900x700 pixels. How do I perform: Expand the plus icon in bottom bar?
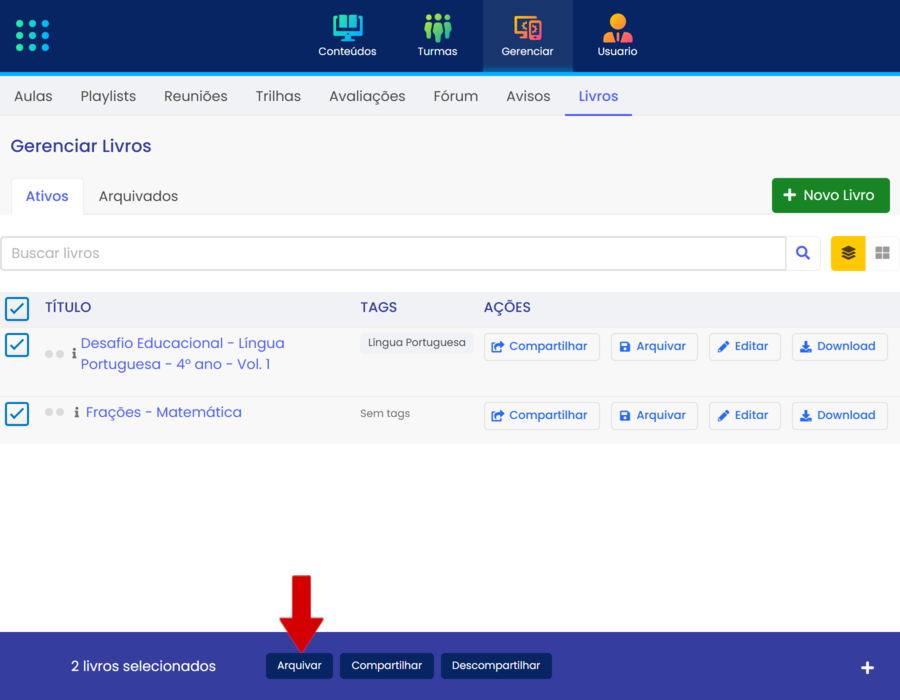[x=867, y=667]
